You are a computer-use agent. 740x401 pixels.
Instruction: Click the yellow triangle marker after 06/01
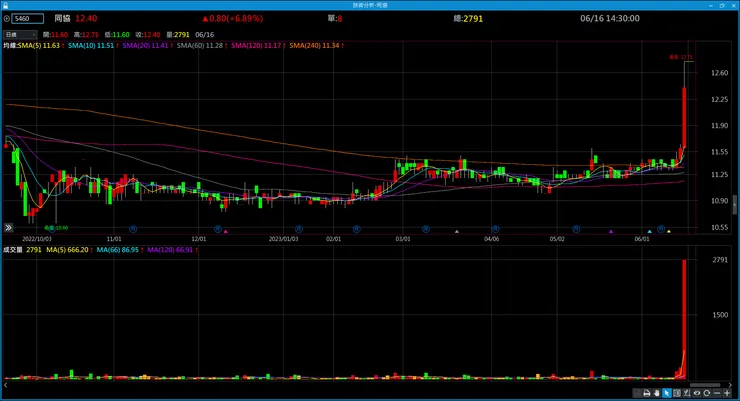point(669,231)
